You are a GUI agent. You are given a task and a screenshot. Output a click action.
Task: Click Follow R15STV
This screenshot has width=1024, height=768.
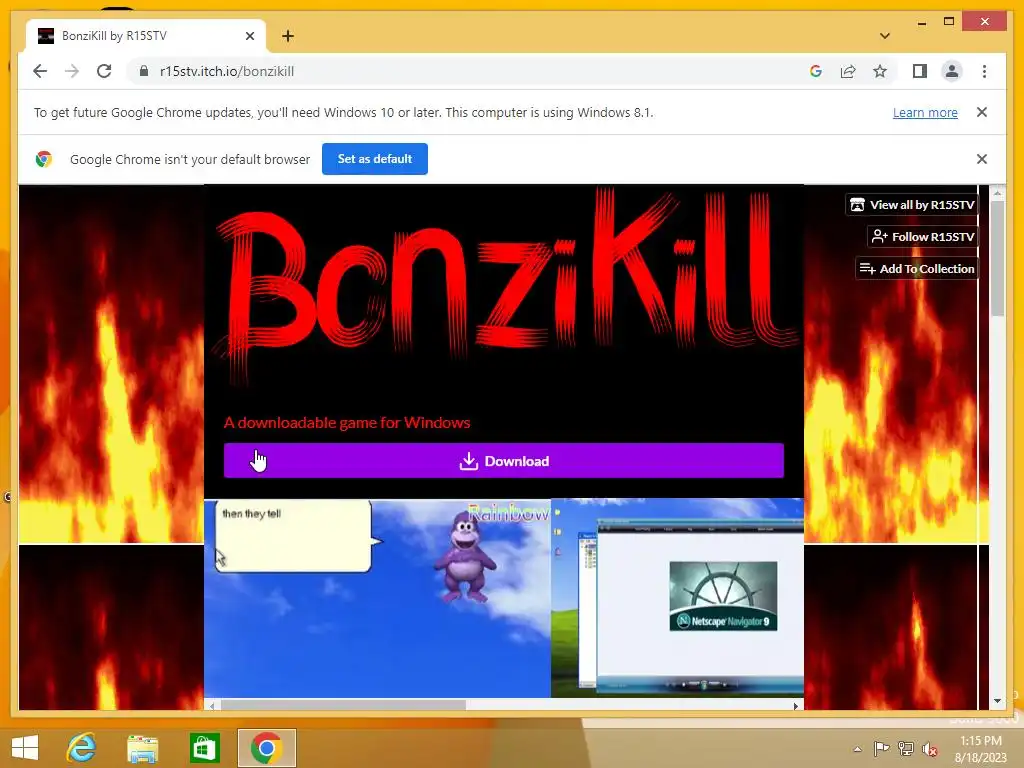click(x=923, y=236)
